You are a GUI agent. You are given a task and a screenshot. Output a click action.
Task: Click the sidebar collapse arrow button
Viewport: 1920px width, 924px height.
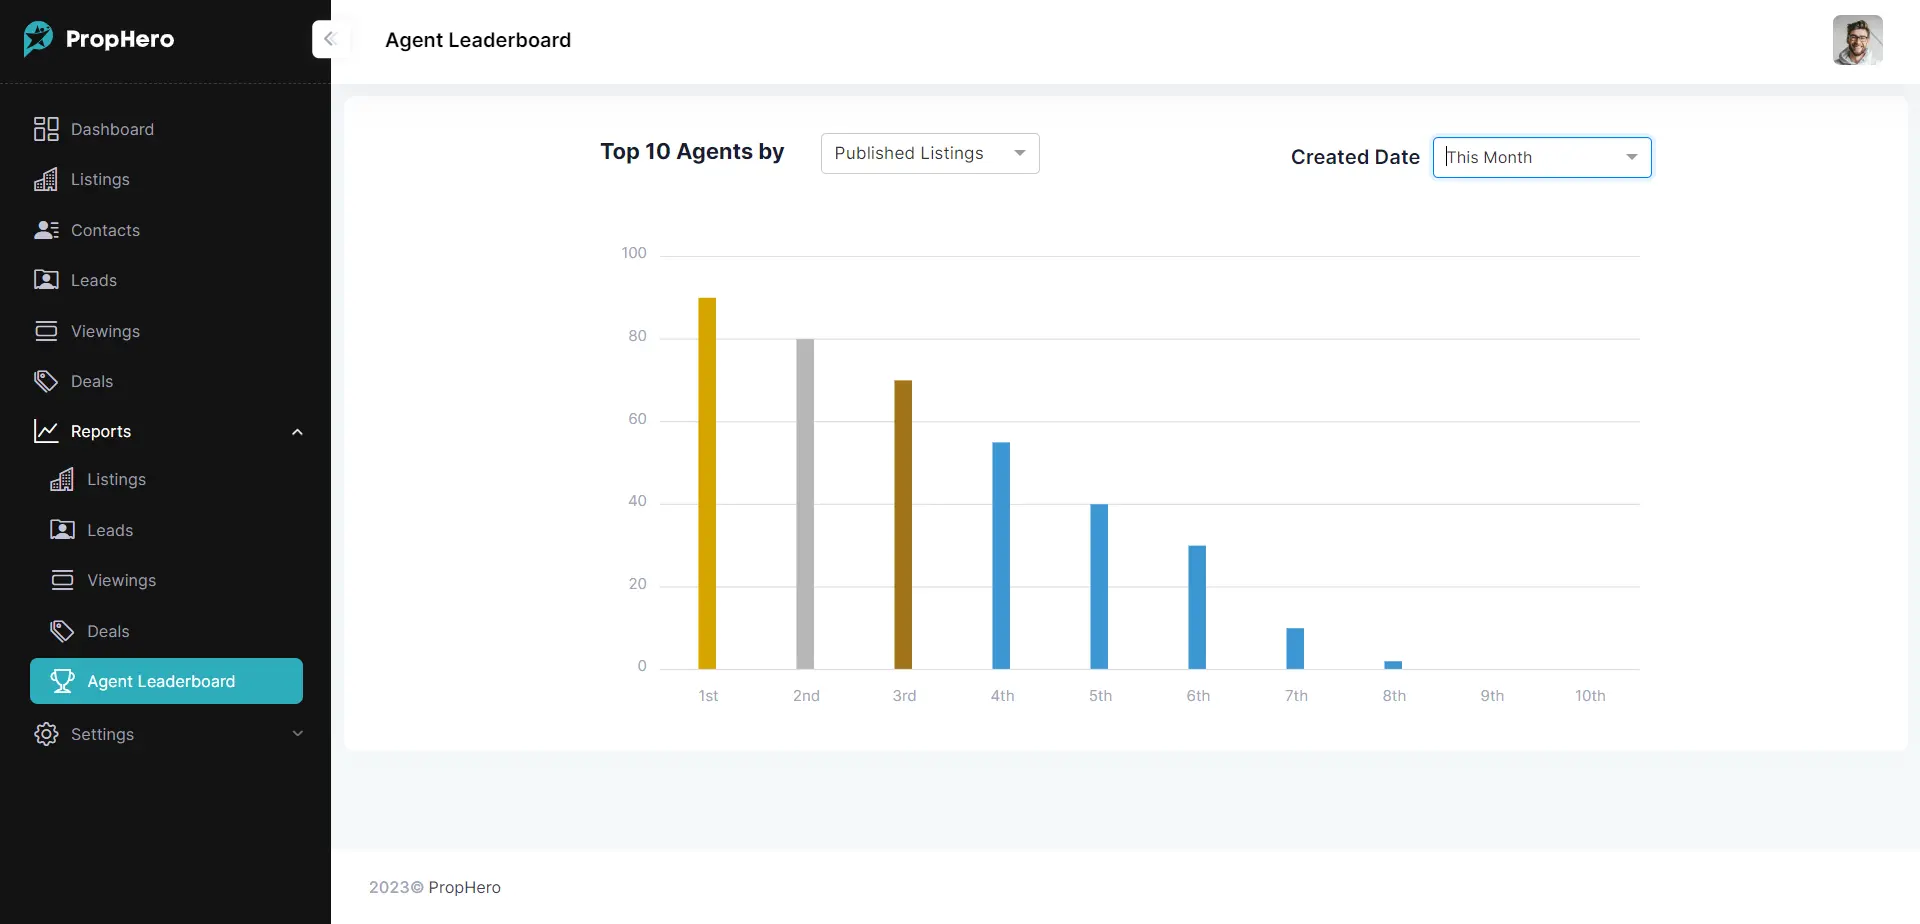click(x=331, y=39)
